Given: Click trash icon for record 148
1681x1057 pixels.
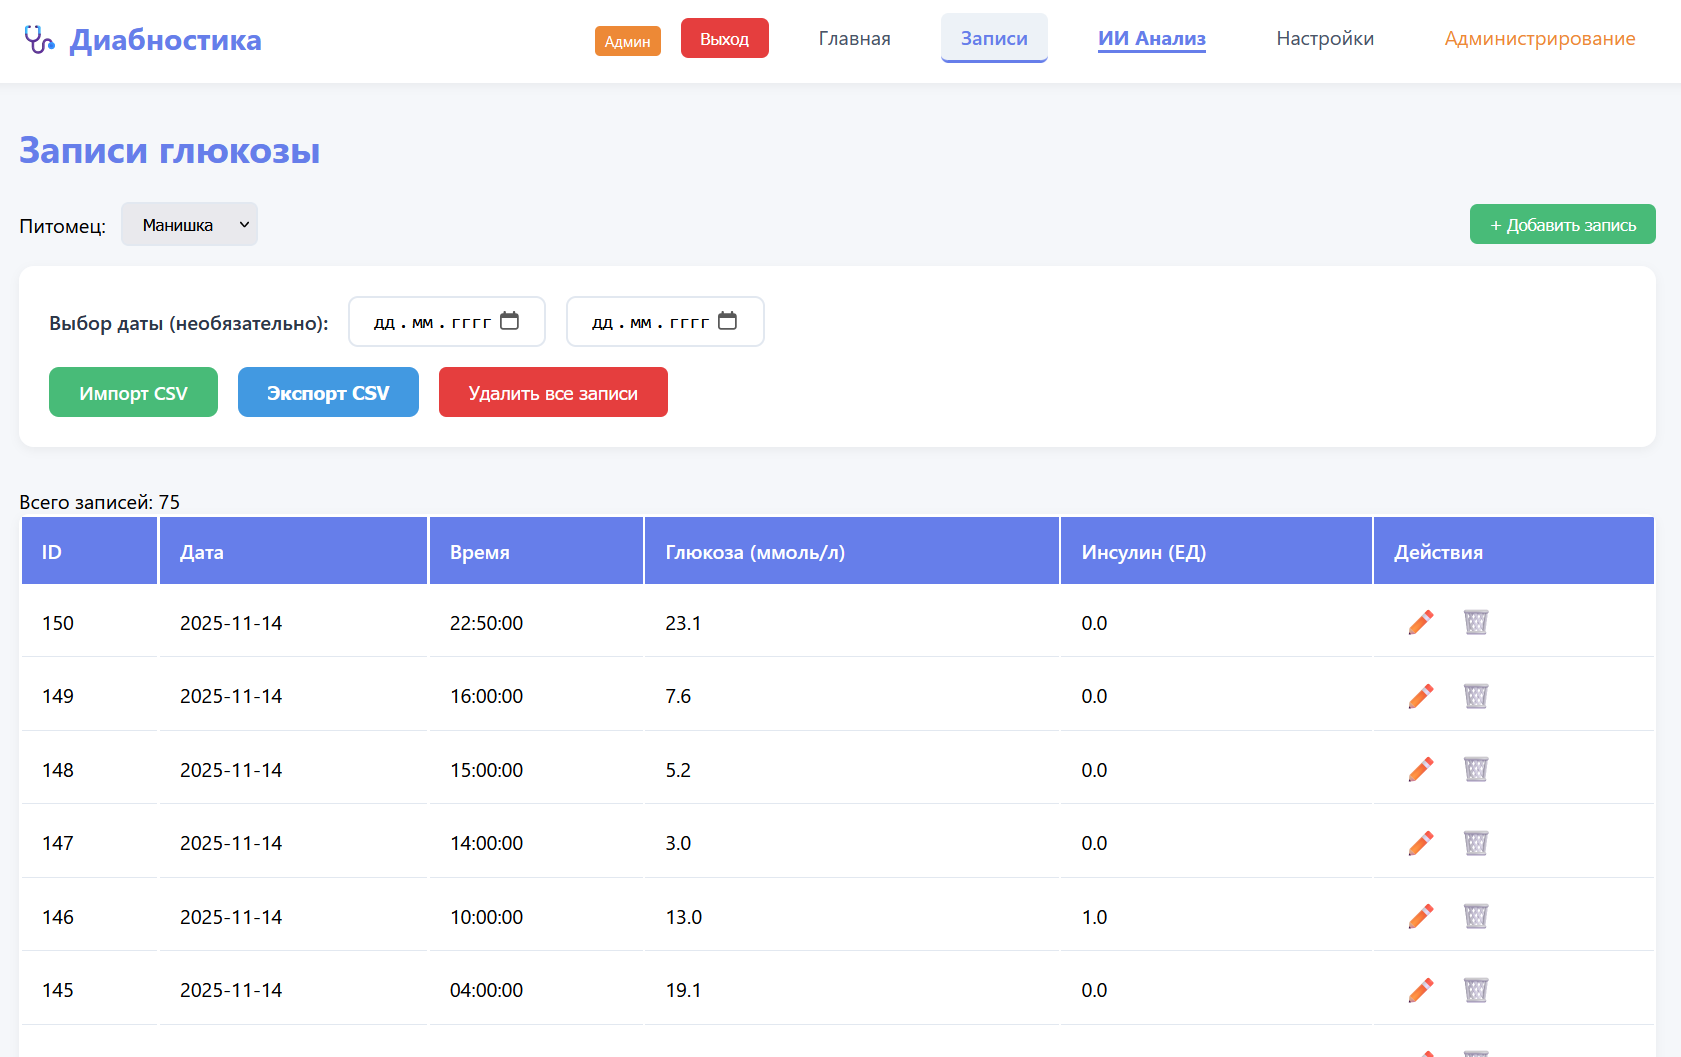Looking at the screenshot, I should click(x=1475, y=769).
